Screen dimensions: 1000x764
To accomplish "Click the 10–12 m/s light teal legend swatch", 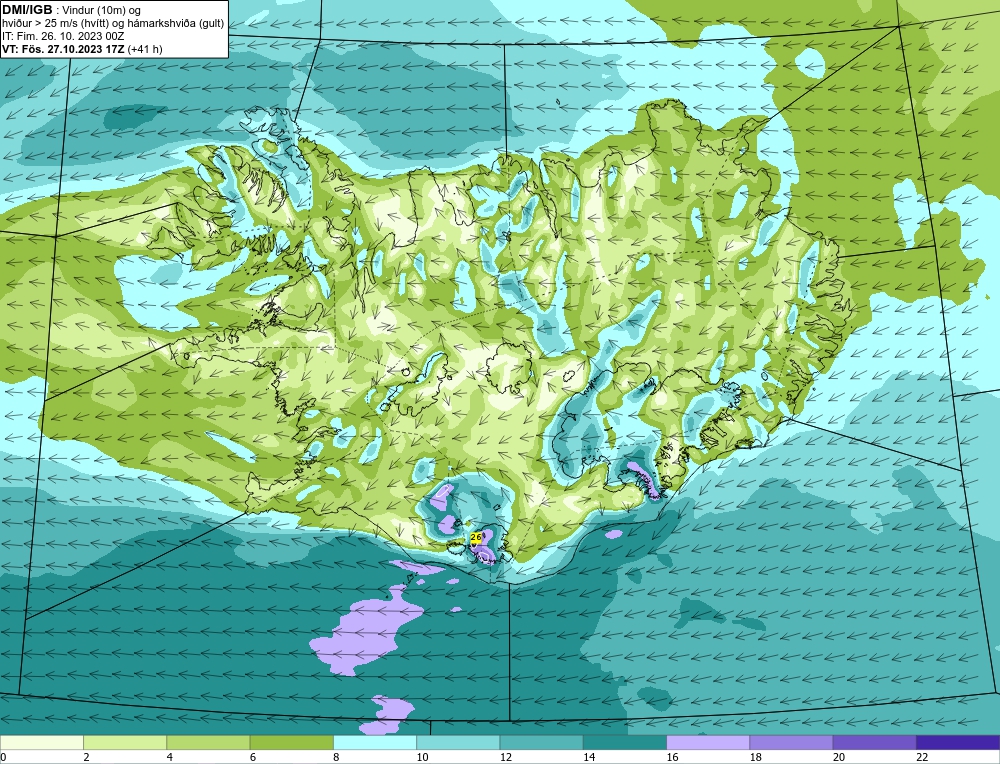I will click(458, 742).
